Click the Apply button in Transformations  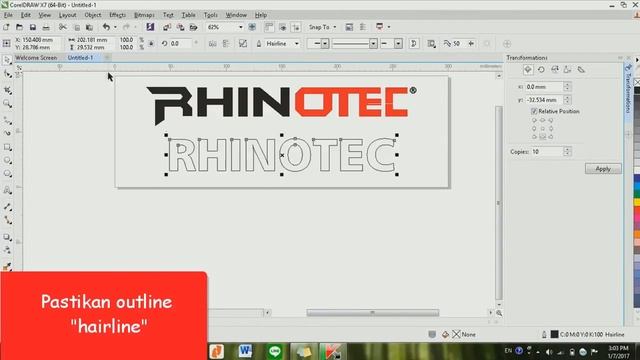pyautogui.click(x=603, y=169)
